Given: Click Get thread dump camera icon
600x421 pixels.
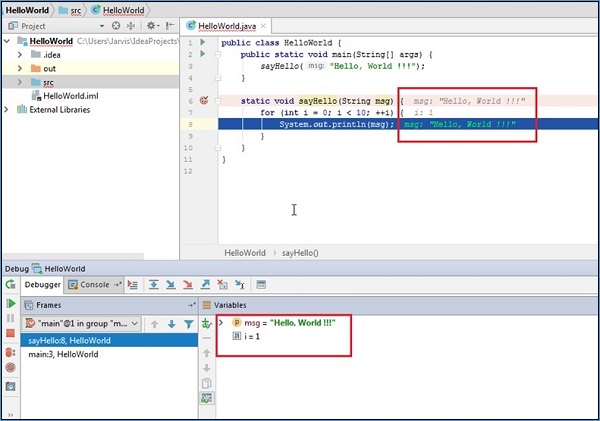Looking at the screenshot, I should pos(10,386).
